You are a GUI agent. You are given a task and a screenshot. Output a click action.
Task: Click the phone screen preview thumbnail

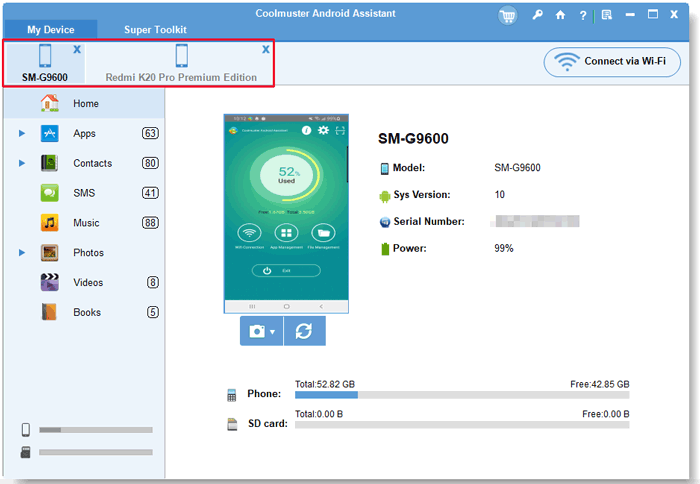click(x=286, y=214)
